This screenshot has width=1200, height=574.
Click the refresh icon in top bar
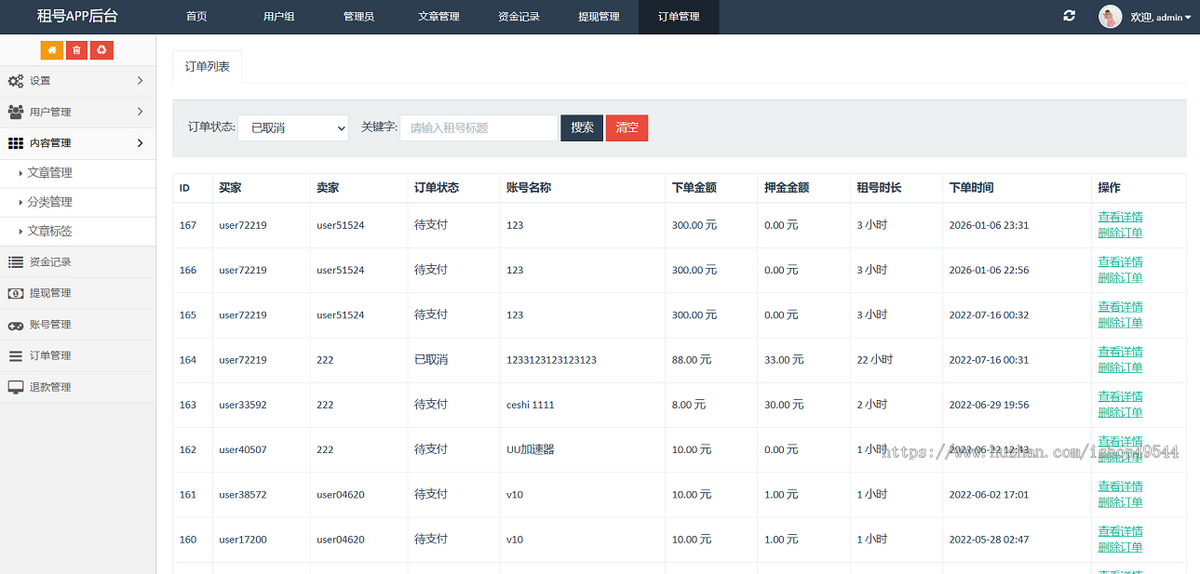pyautogui.click(x=1069, y=16)
